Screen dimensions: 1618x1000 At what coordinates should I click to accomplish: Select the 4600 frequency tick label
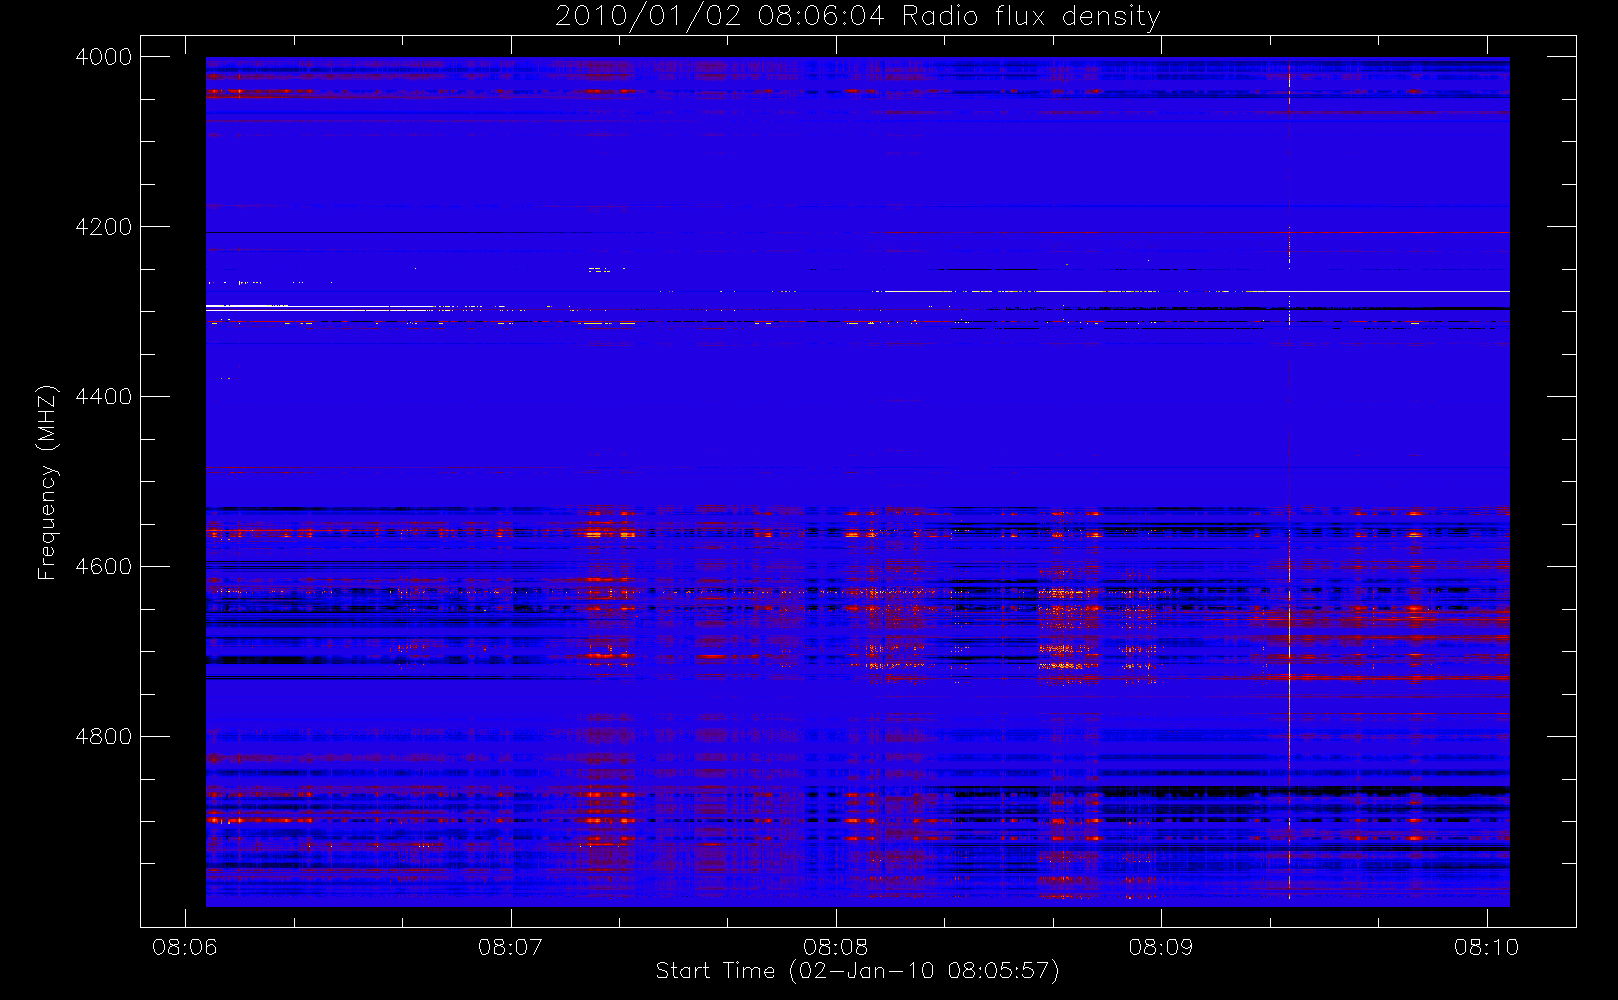[104, 567]
